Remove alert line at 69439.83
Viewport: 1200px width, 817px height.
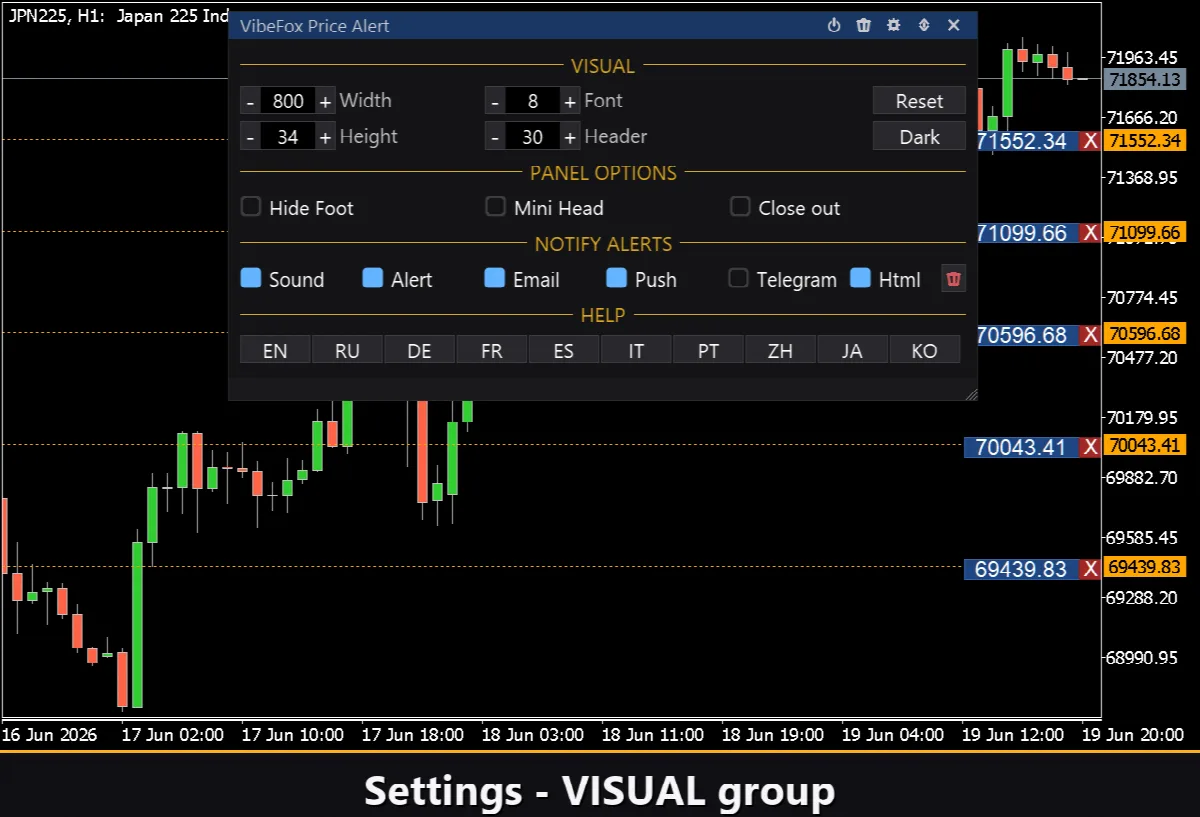(x=1092, y=568)
